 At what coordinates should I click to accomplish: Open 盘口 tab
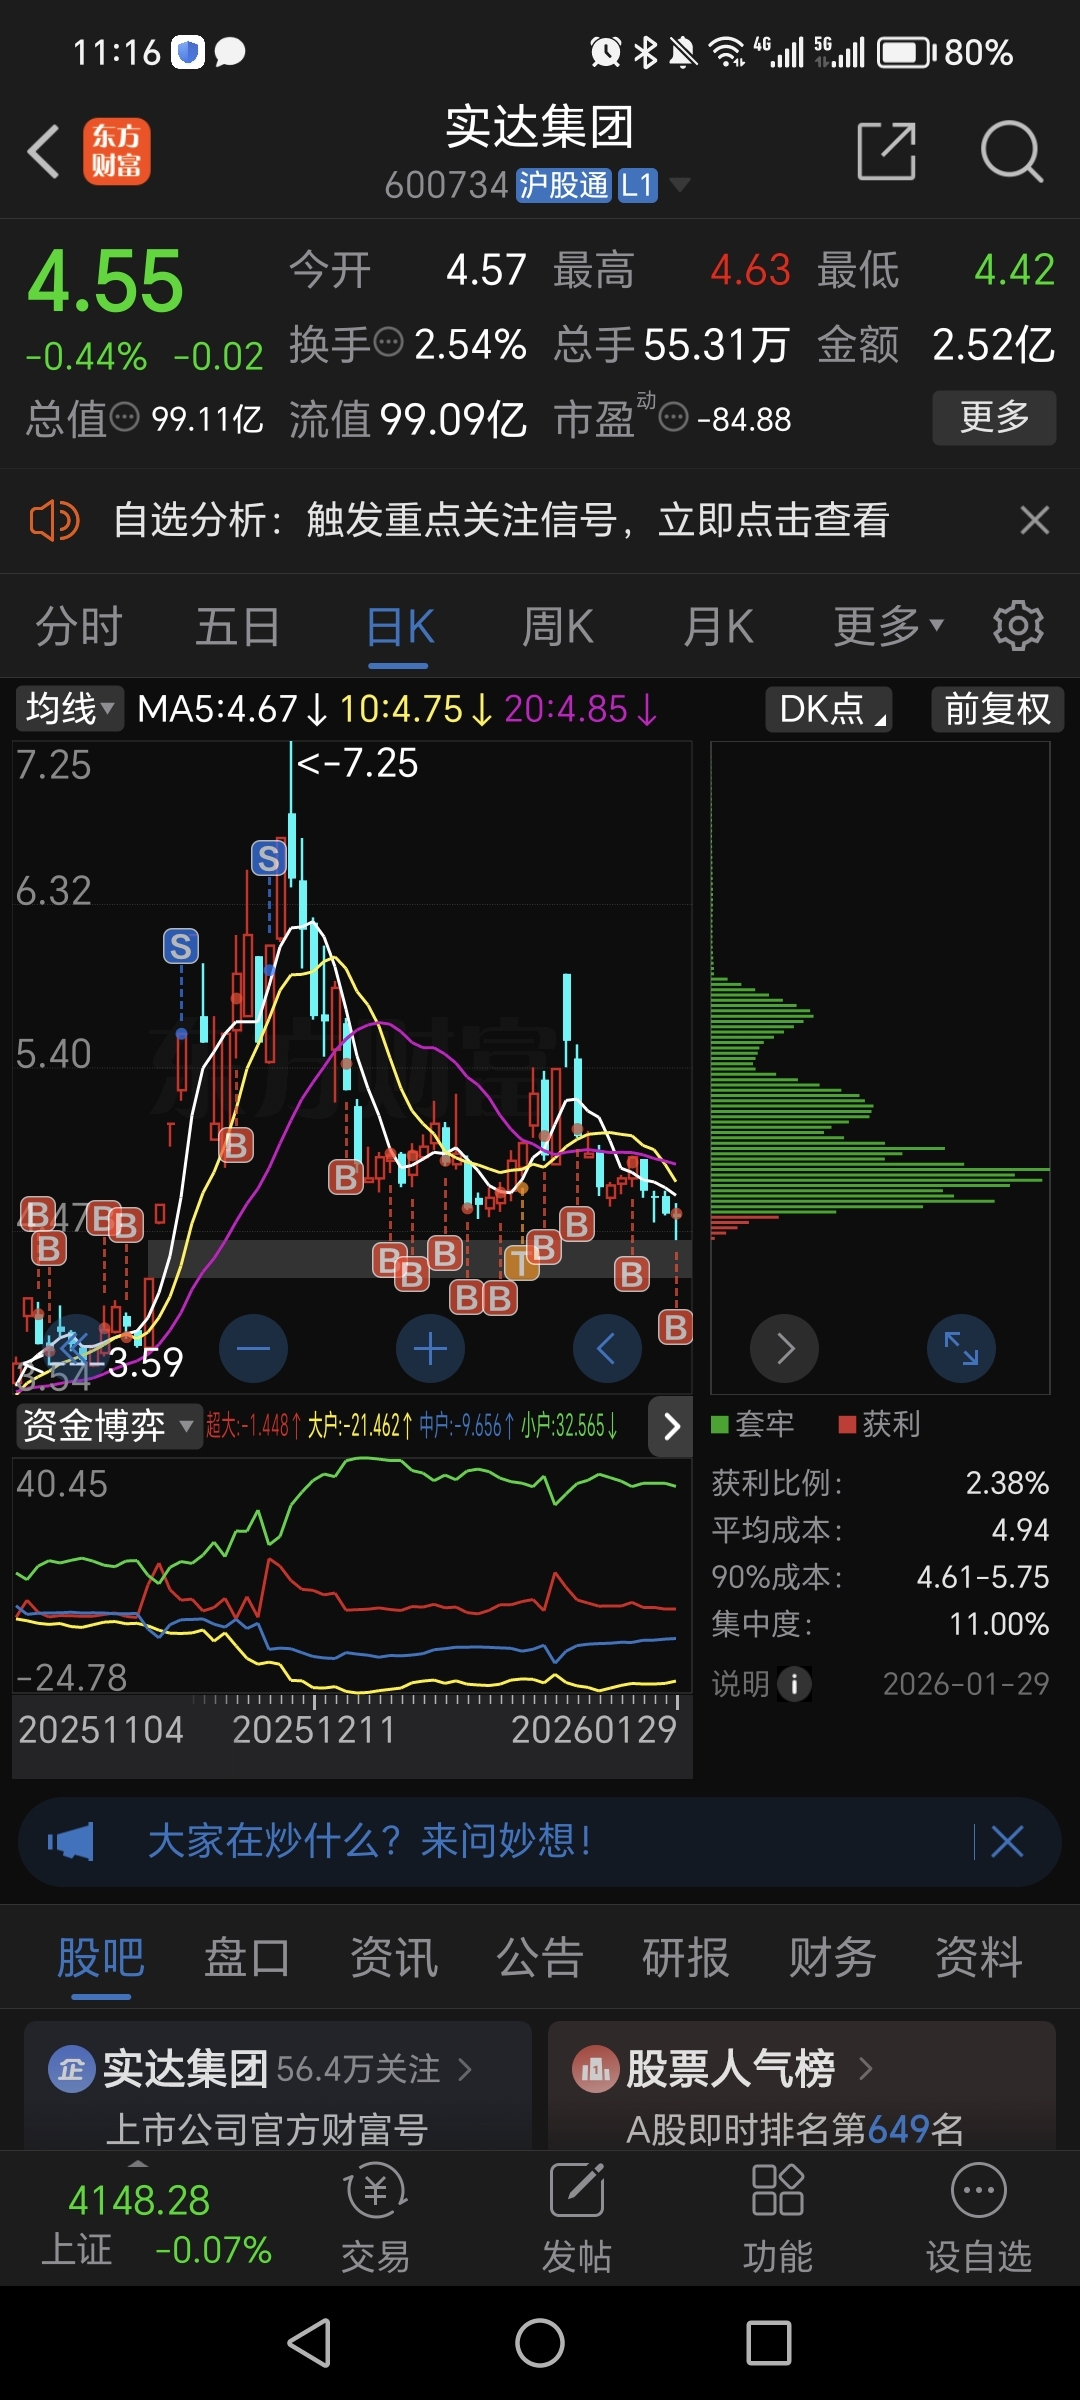coord(247,1957)
